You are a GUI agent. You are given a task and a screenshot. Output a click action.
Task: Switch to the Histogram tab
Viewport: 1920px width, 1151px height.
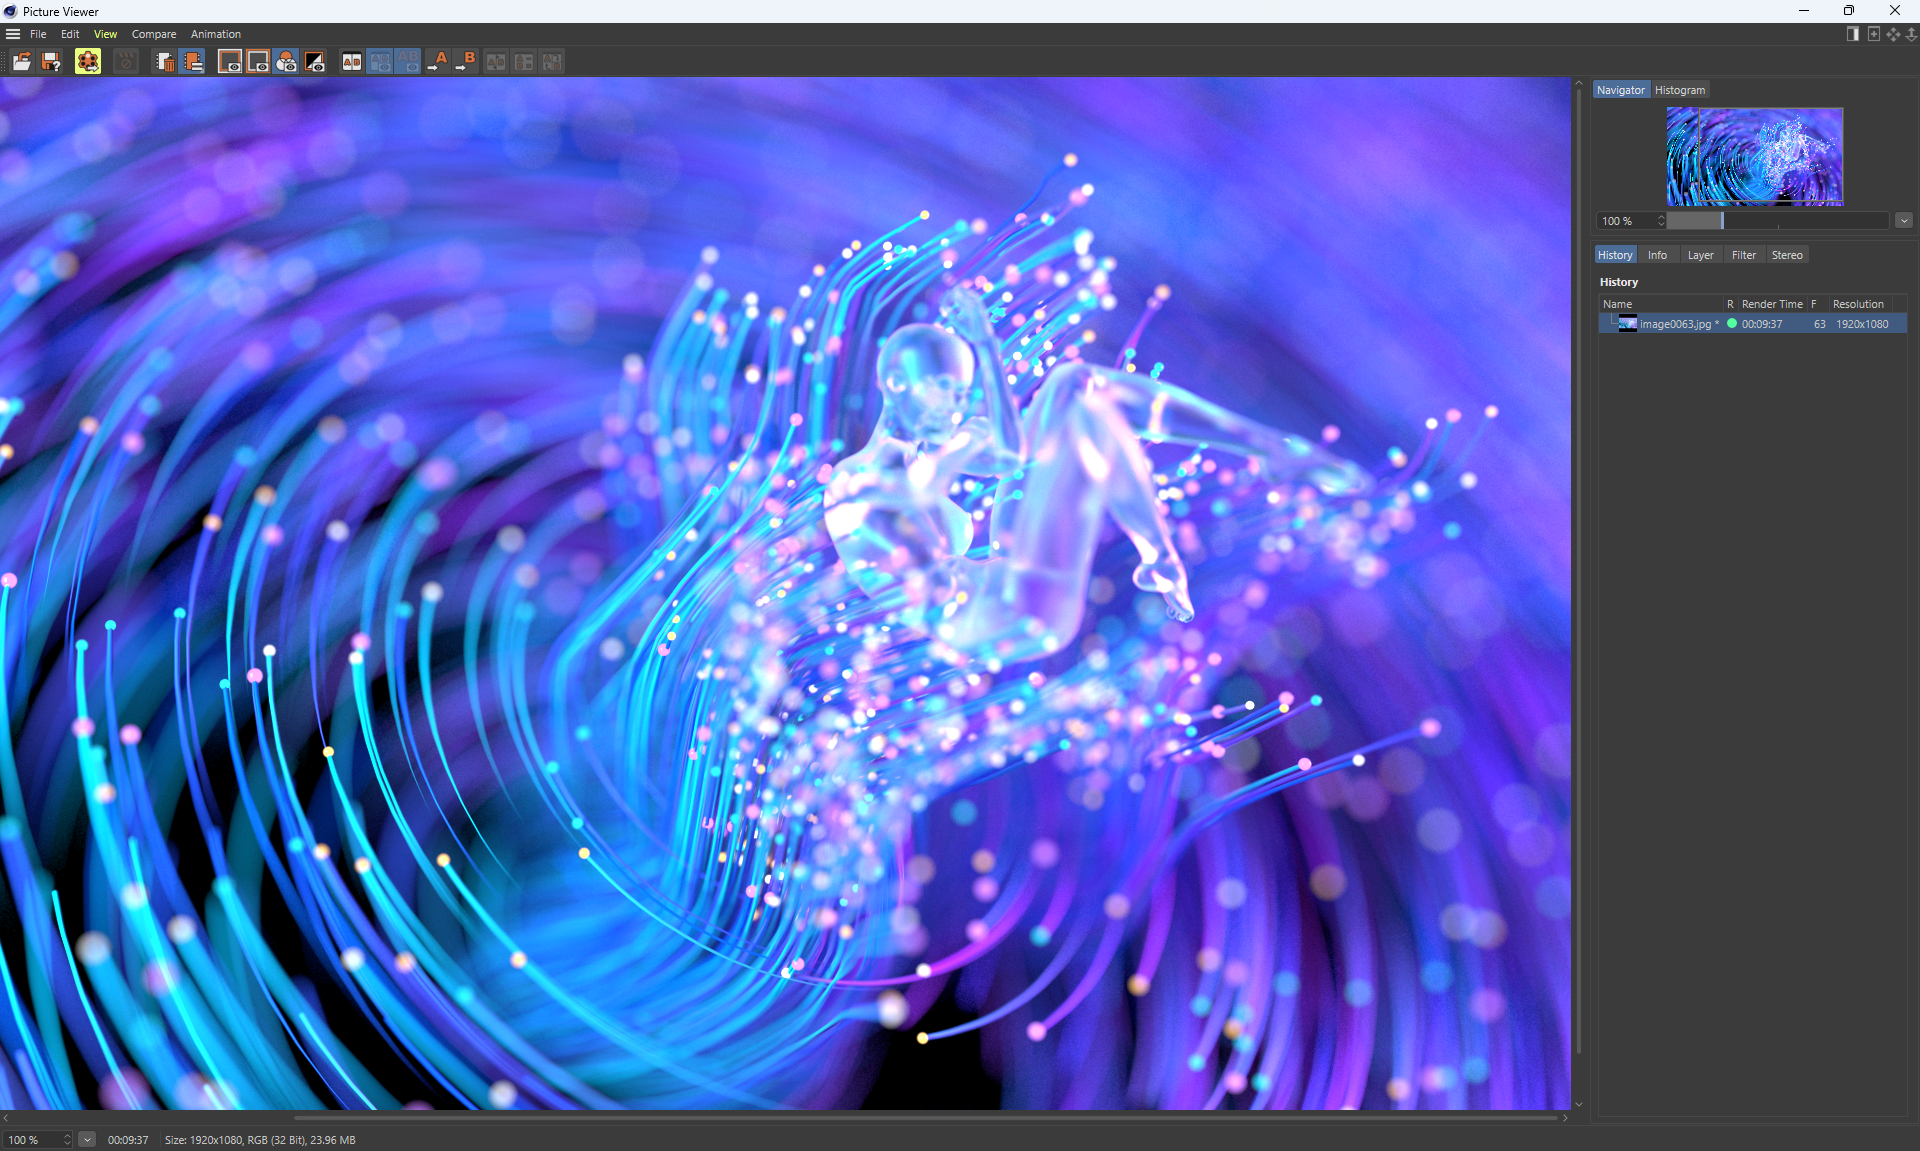tap(1679, 90)
